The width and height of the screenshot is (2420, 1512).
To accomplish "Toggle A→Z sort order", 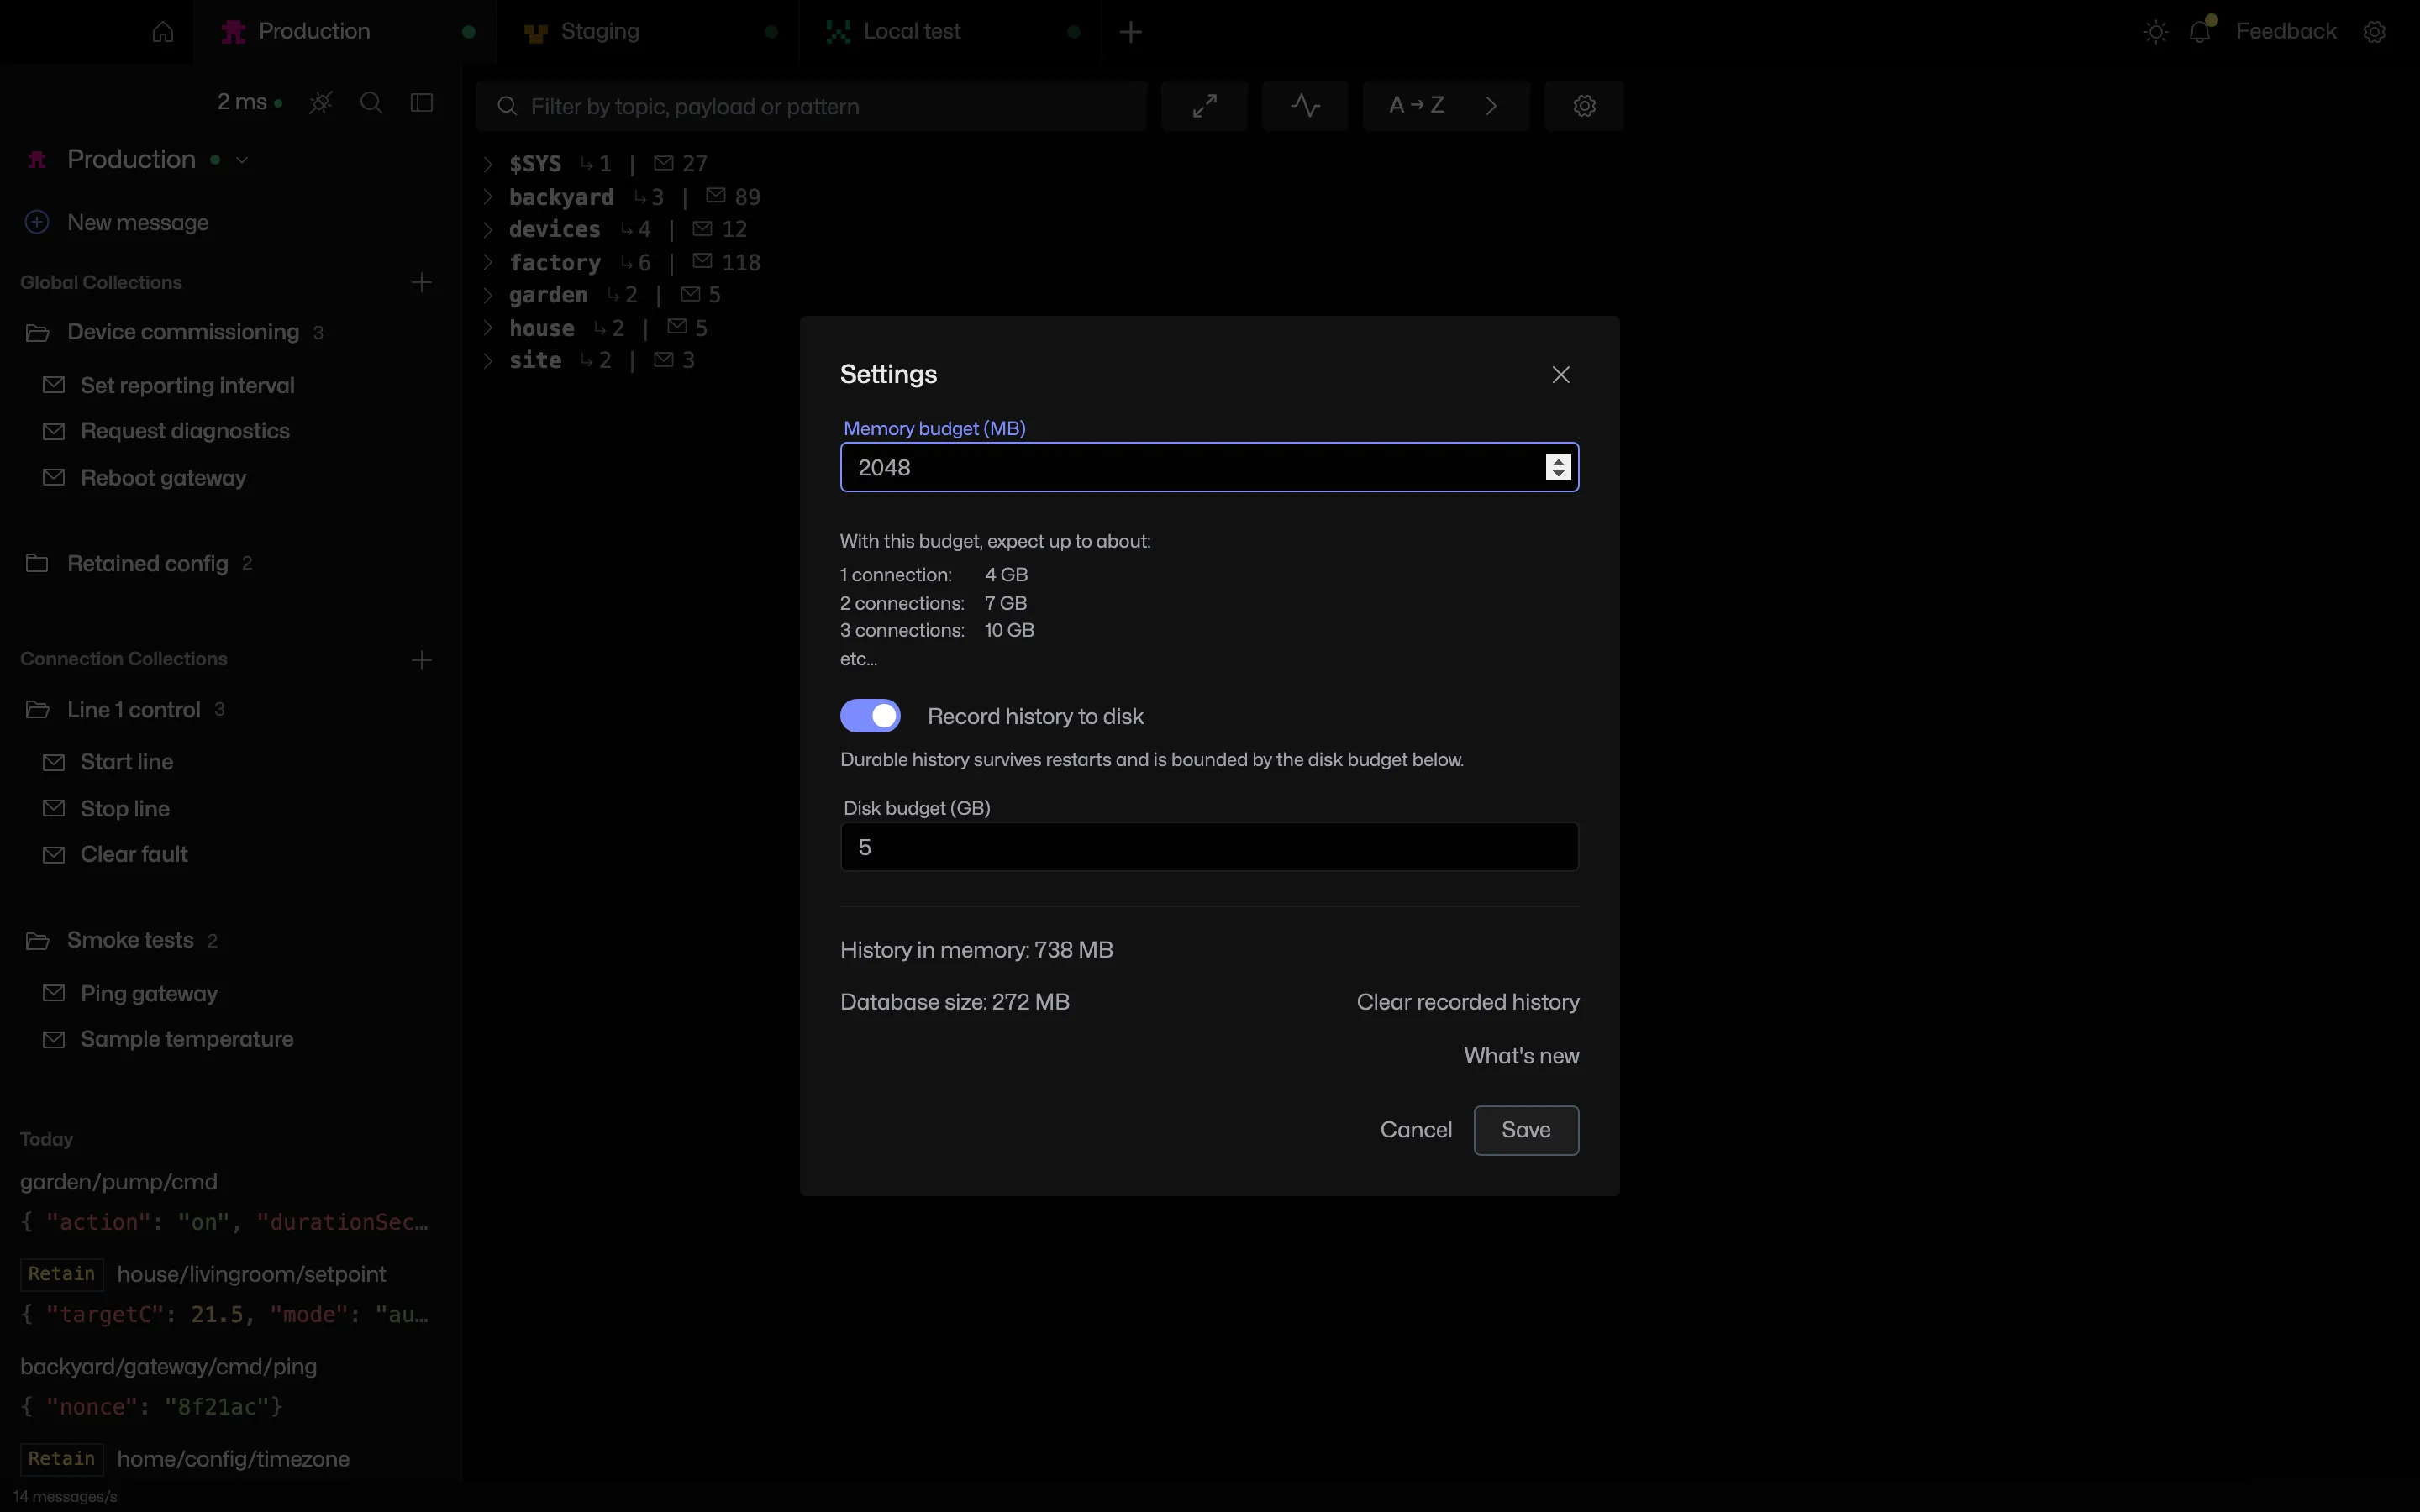I will [1417, 106].
